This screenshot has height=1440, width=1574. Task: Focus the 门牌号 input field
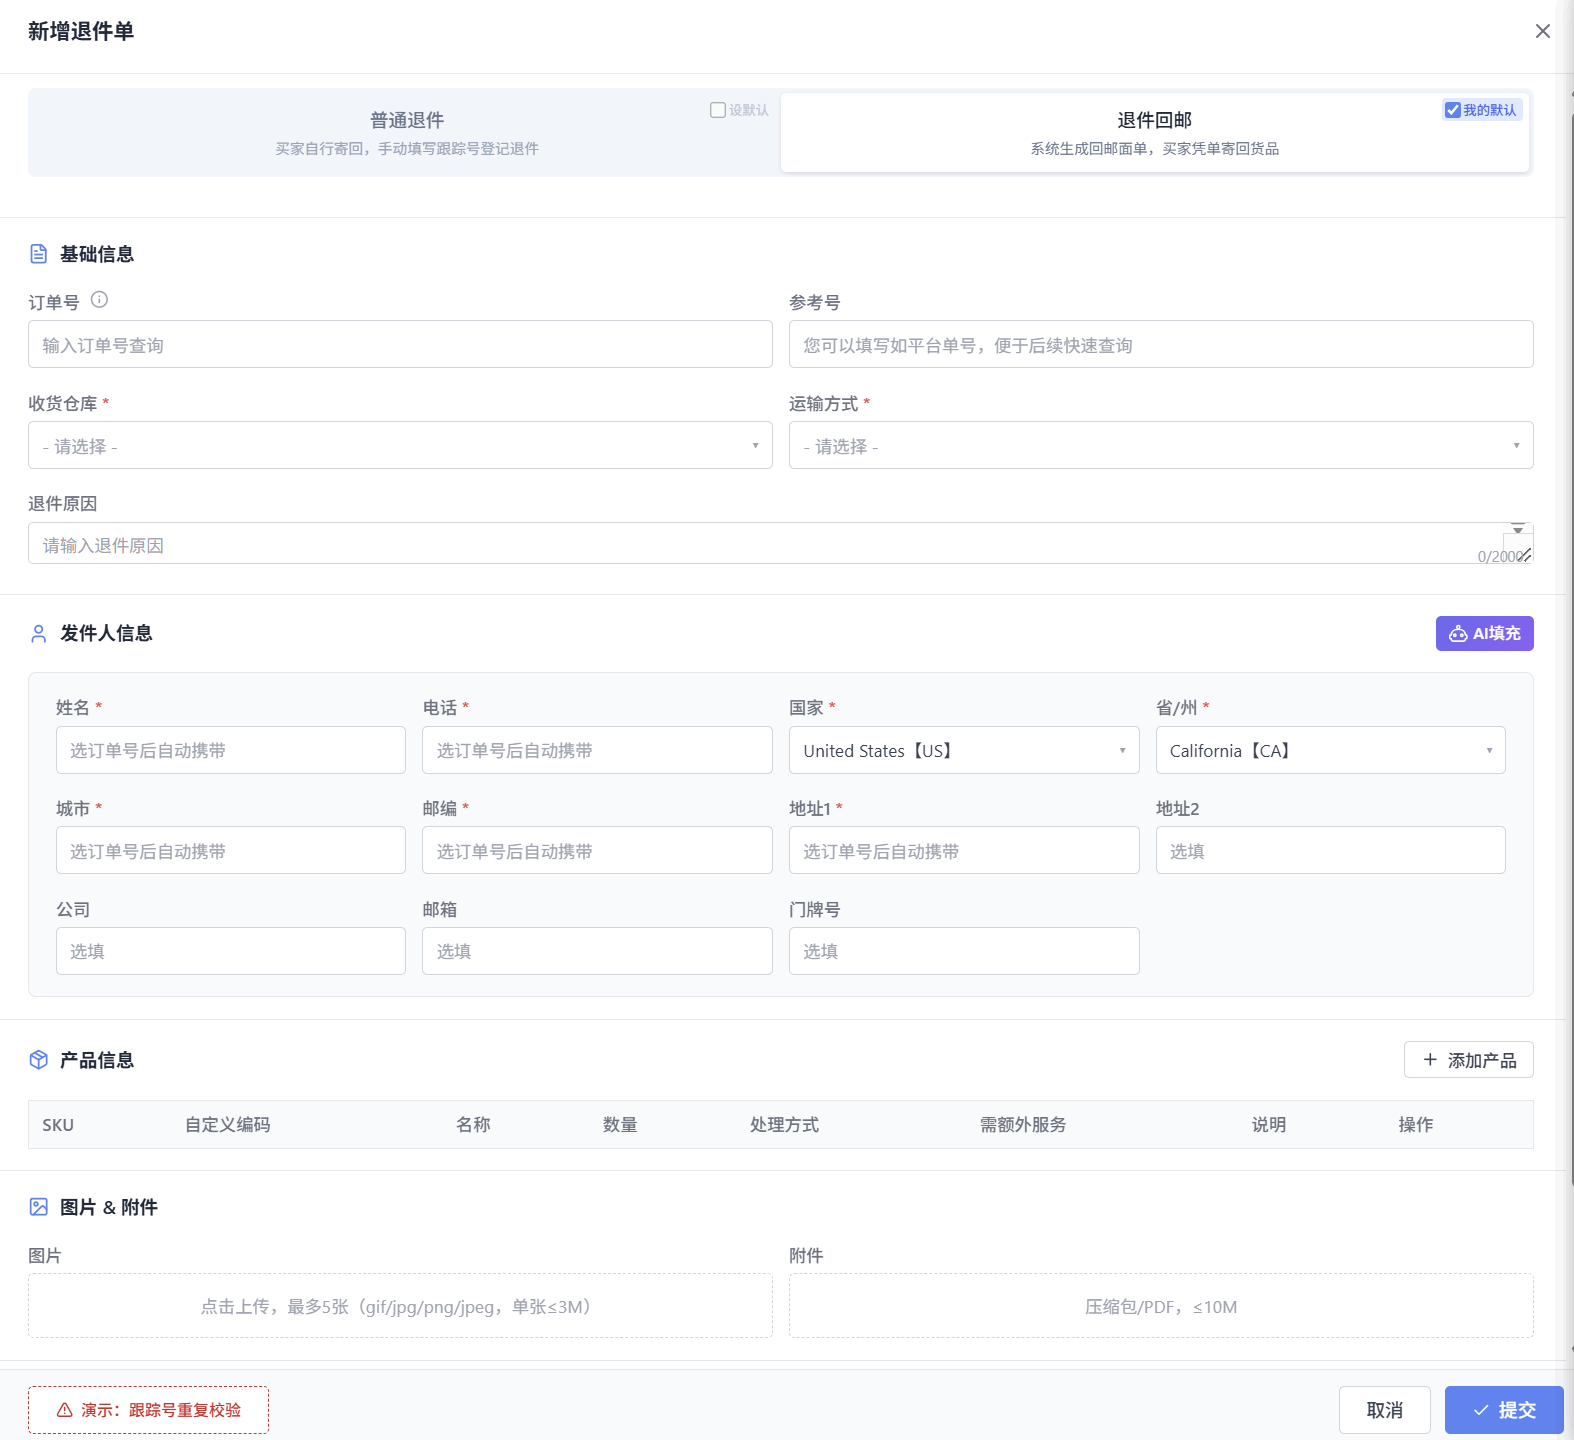[964, 951]
